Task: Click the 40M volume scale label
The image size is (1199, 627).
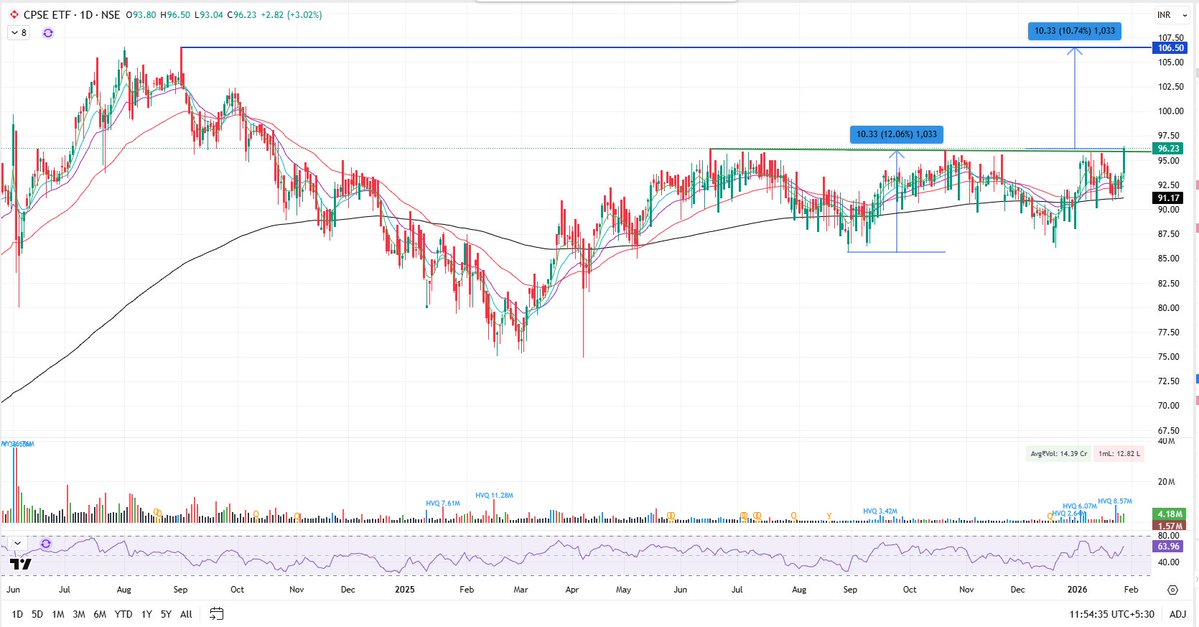Action: pyautogui.click(x=1166, y=441)
